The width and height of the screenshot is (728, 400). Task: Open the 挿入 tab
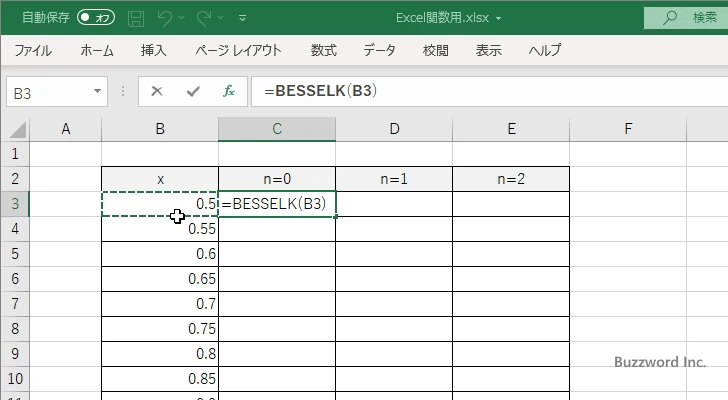coord(154,50)
